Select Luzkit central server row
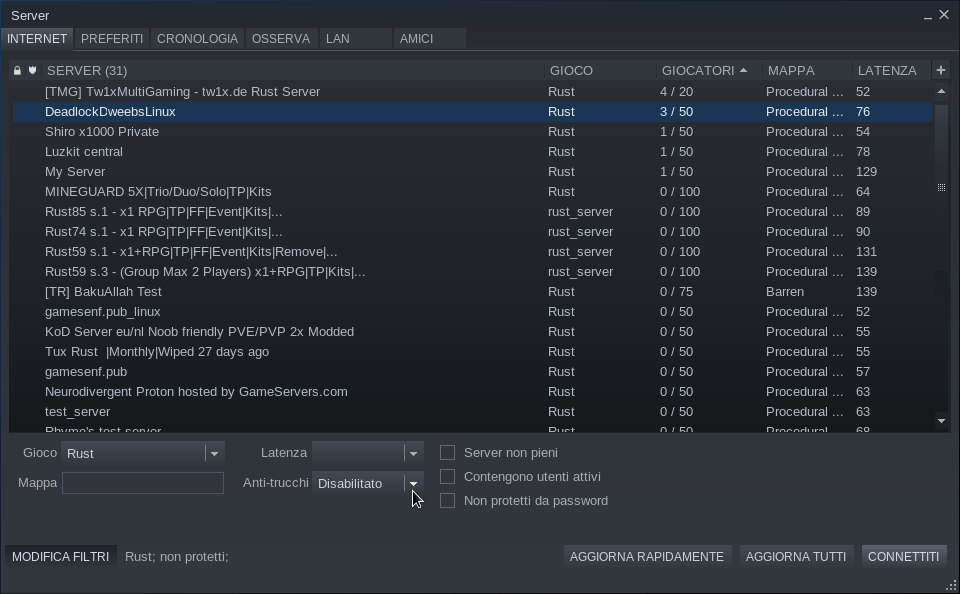The width and height of the screenshot is (960, 594). click(x=472, y=151)
